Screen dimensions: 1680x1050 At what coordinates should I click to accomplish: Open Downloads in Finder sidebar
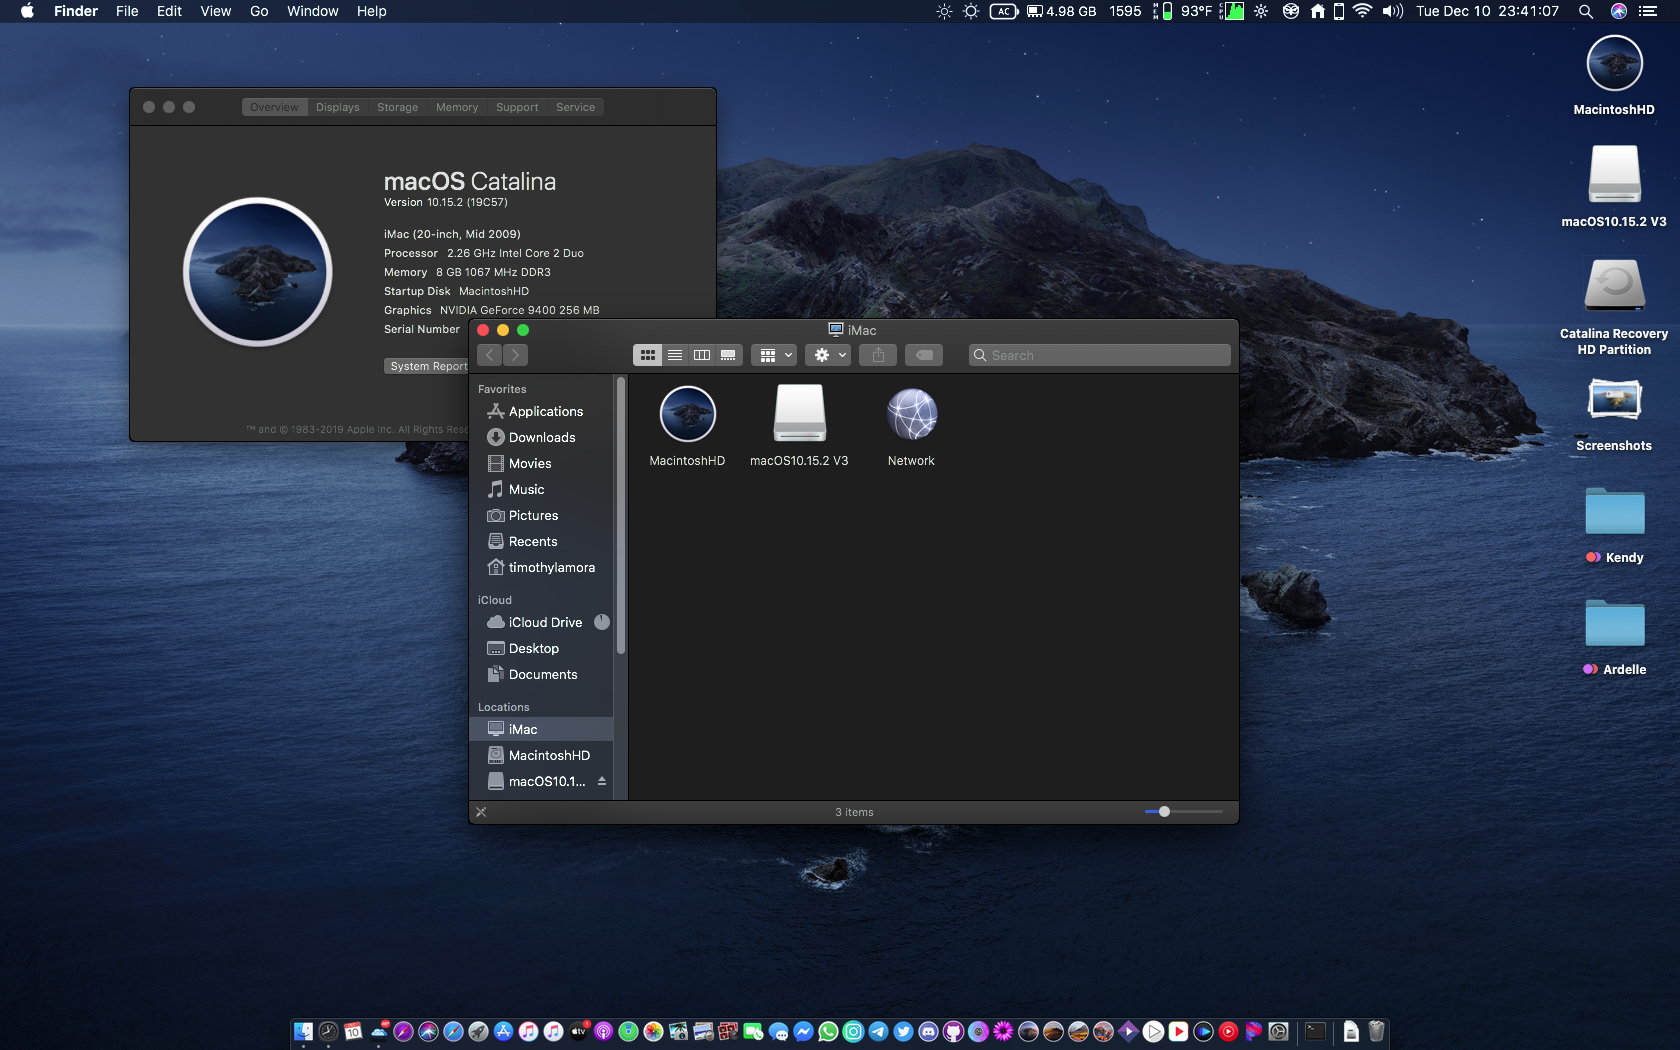541,437
